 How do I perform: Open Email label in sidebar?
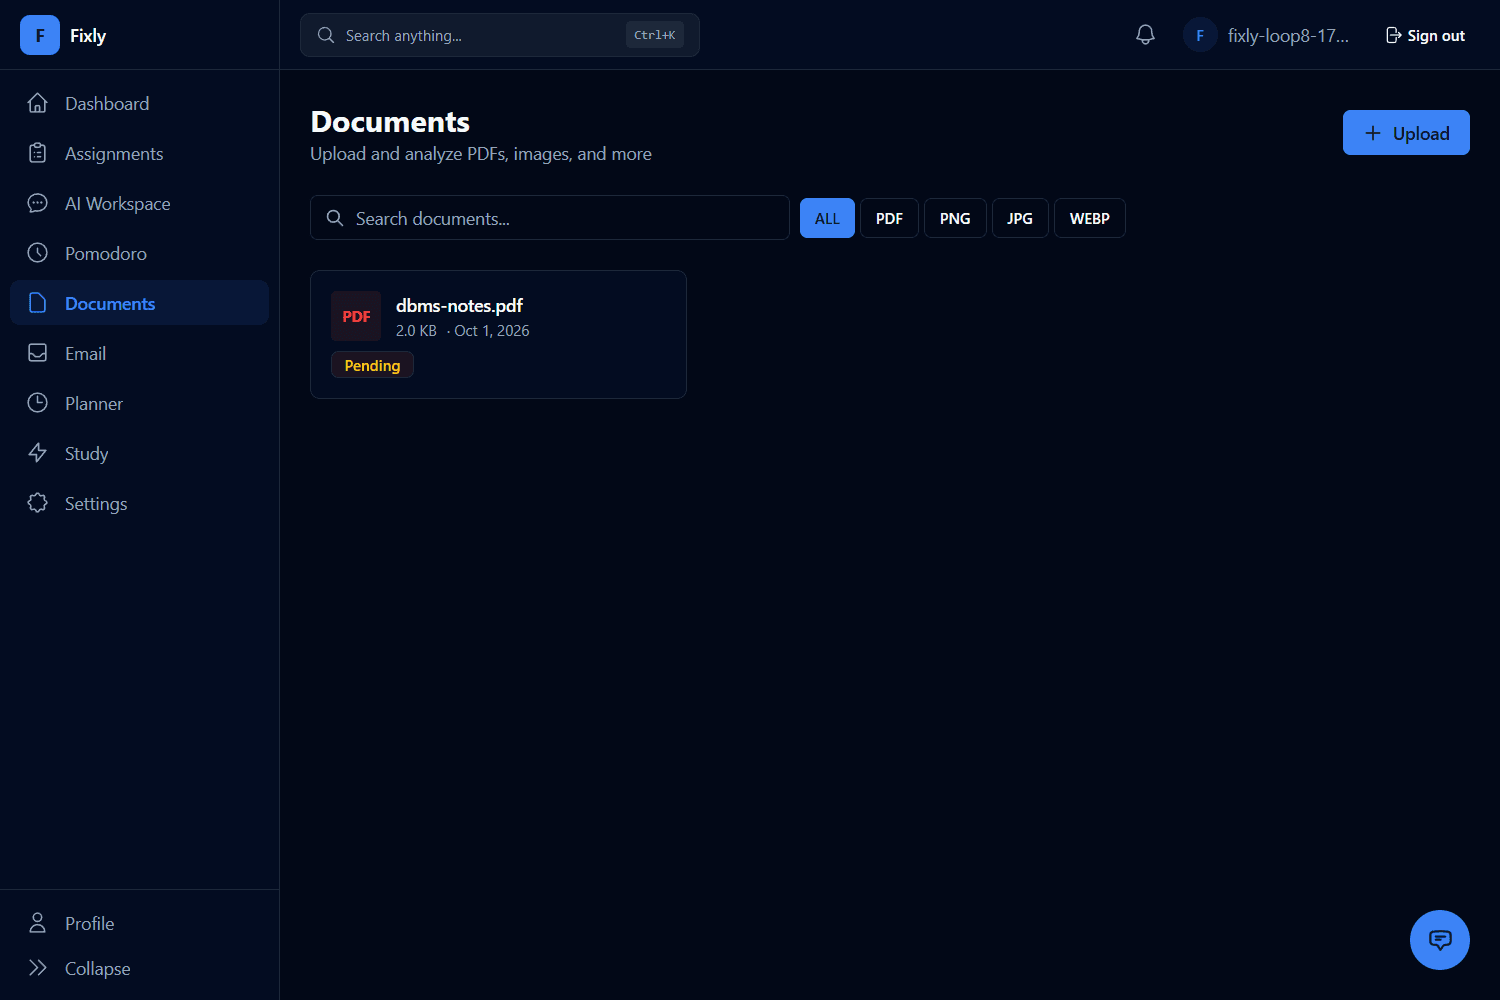point(85,354)
